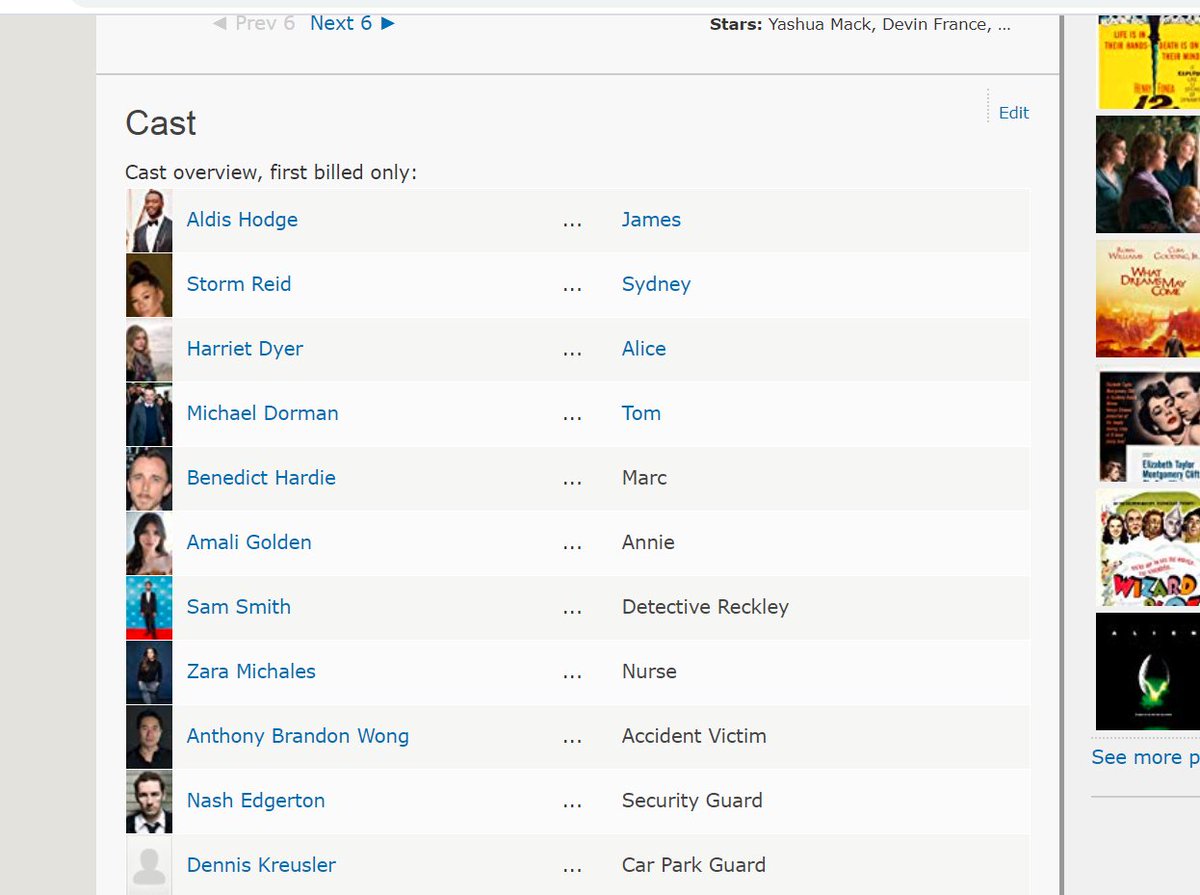Open the Nash Edgerton actor page
The height and width of the screenshot is (895, 1200).
pos(256,801)
